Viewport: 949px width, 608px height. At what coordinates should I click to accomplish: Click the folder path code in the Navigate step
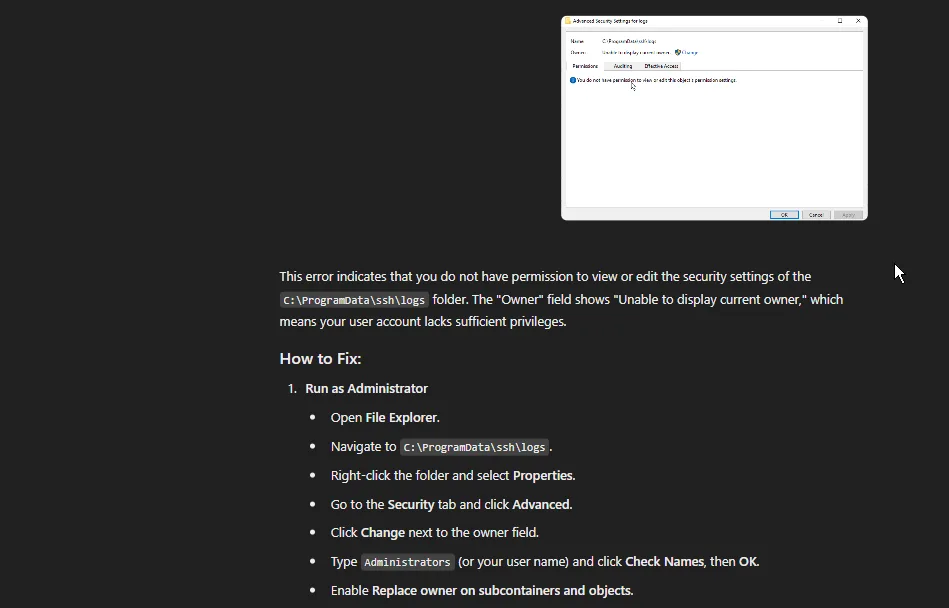coord(475,447)
